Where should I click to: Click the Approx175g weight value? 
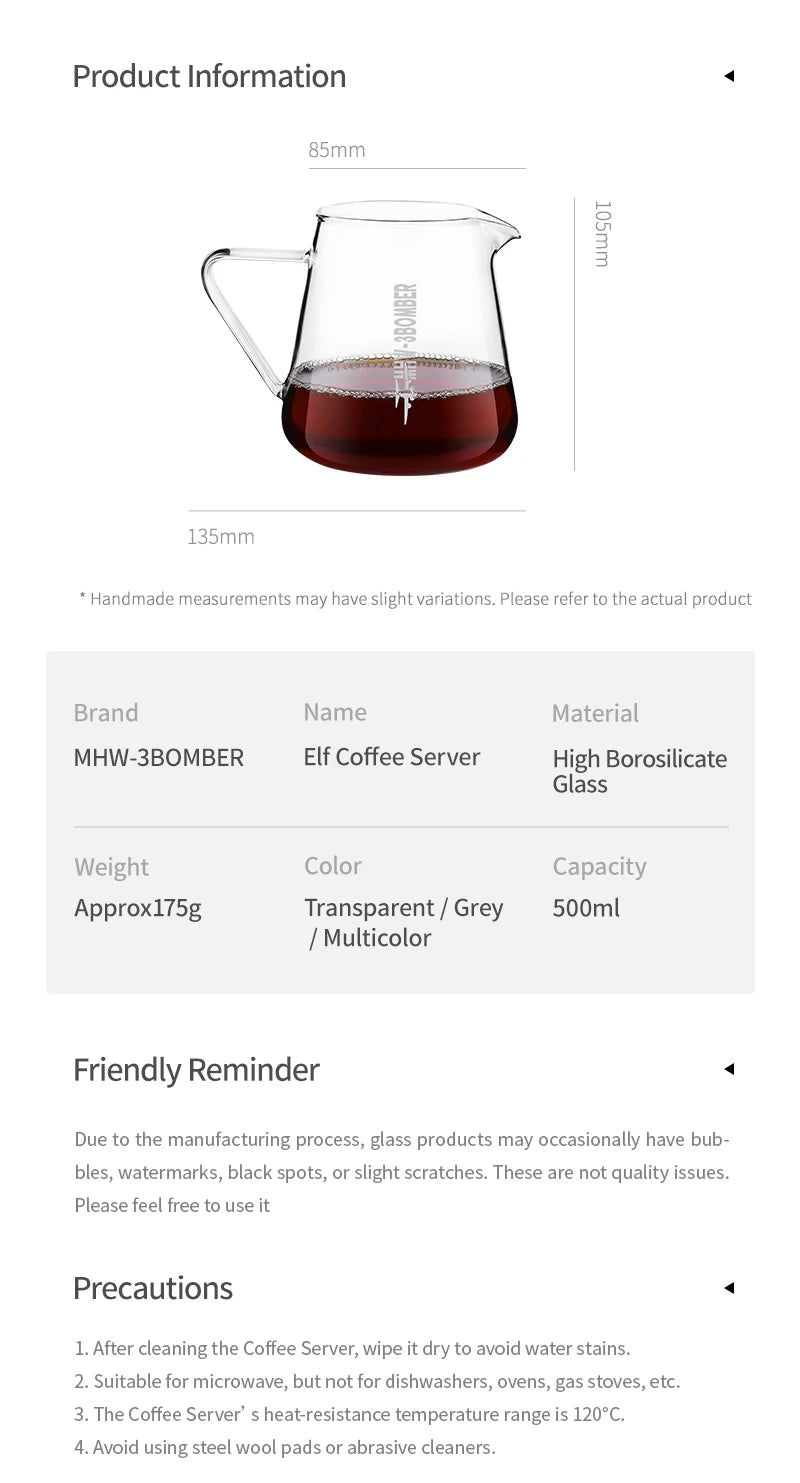pyautogui.click(x=138, y=908)
